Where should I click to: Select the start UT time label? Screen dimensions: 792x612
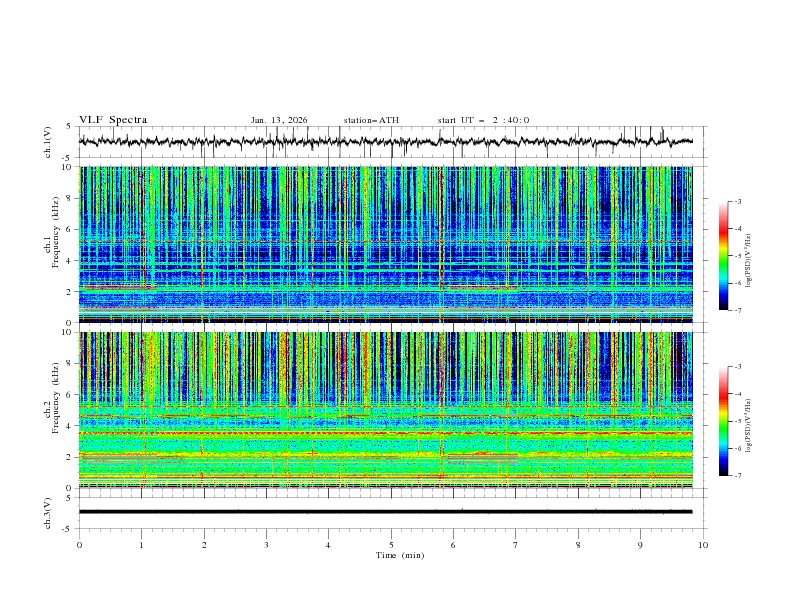click(x=483, y=120)
